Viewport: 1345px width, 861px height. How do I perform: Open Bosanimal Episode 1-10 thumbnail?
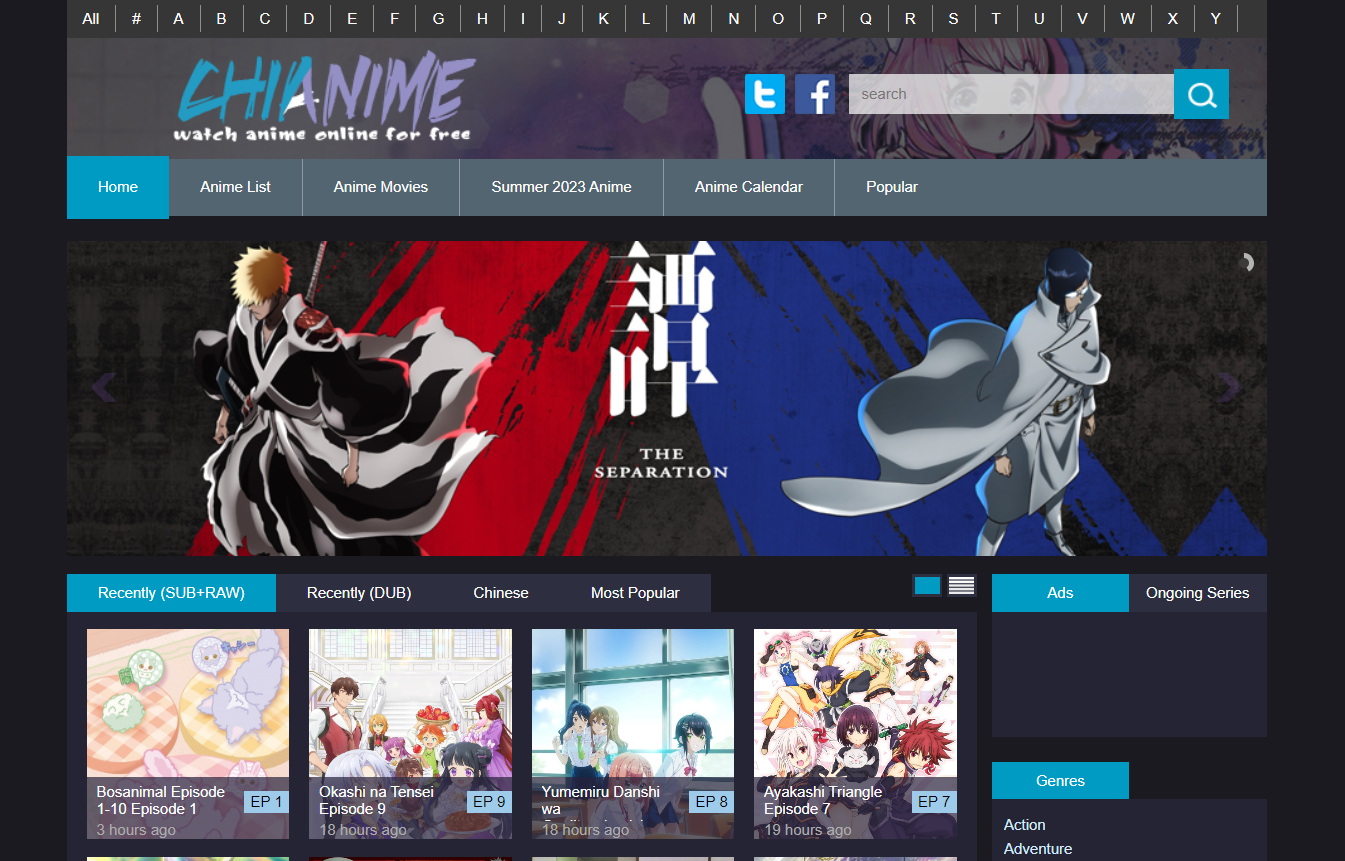point(188,734)
